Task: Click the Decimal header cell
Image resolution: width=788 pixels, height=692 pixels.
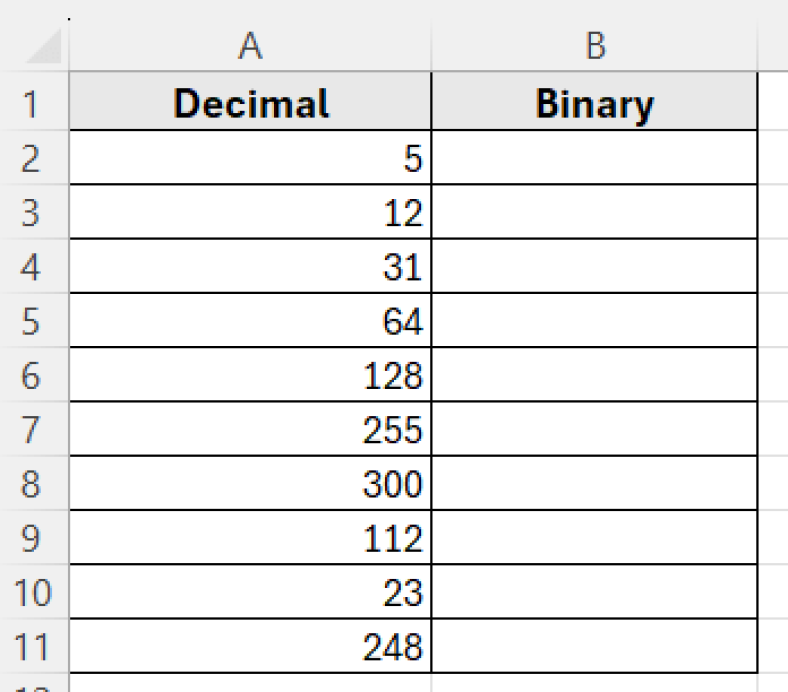Action: 250,104
